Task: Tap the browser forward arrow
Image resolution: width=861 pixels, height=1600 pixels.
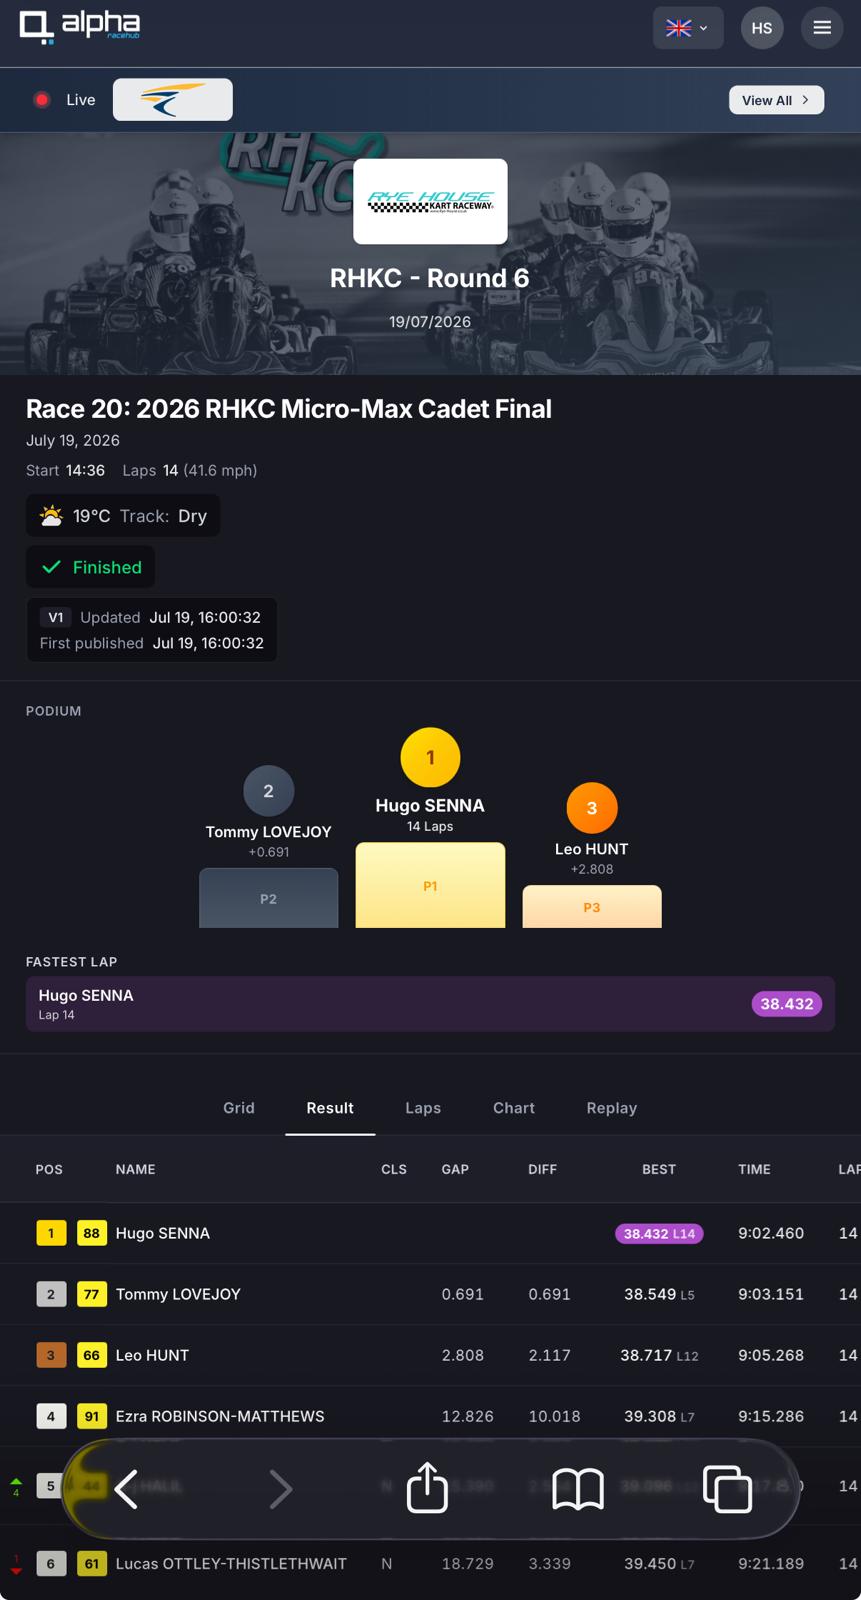Action: tap(281, 1489)
